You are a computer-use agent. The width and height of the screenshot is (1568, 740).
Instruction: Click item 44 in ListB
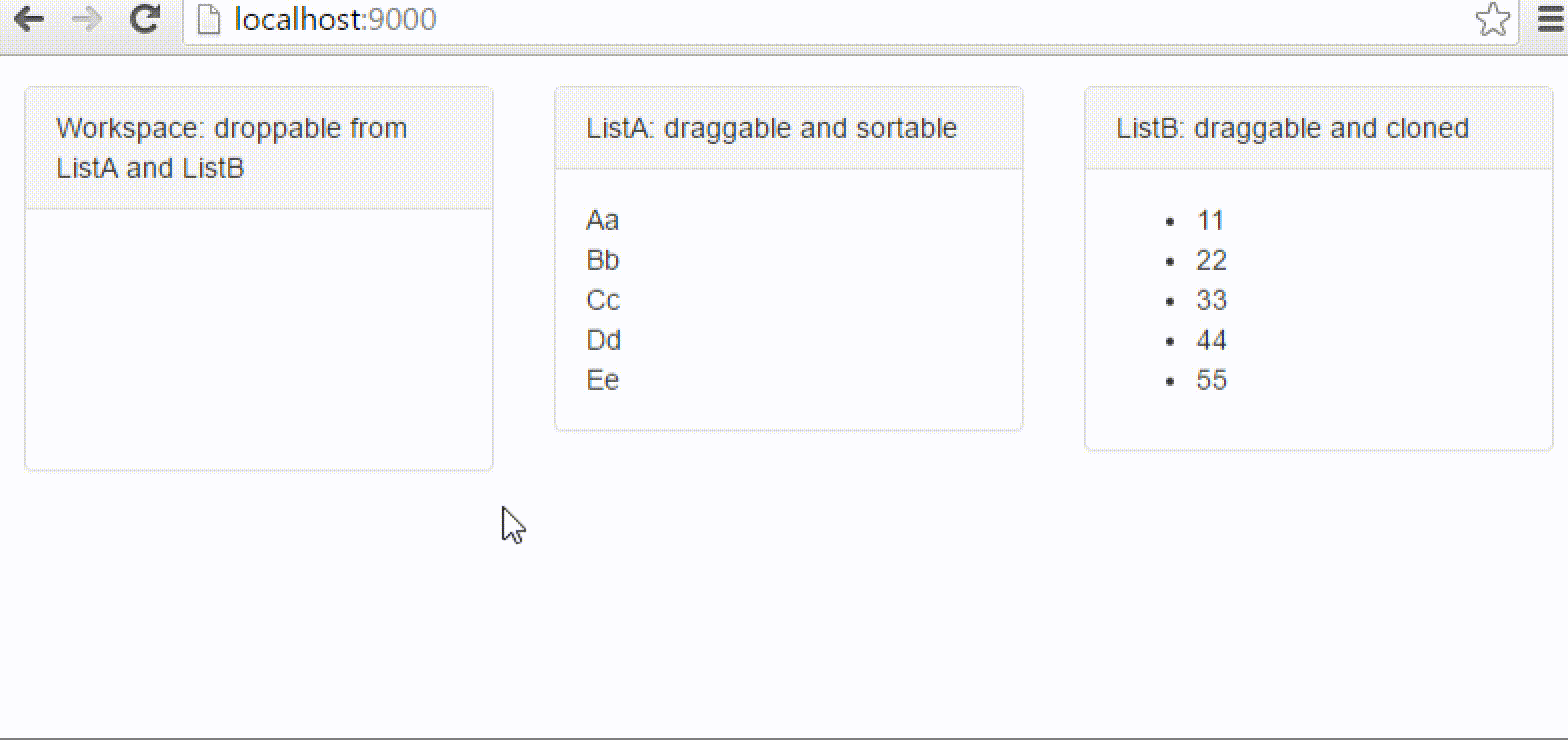pos(1211,340)
